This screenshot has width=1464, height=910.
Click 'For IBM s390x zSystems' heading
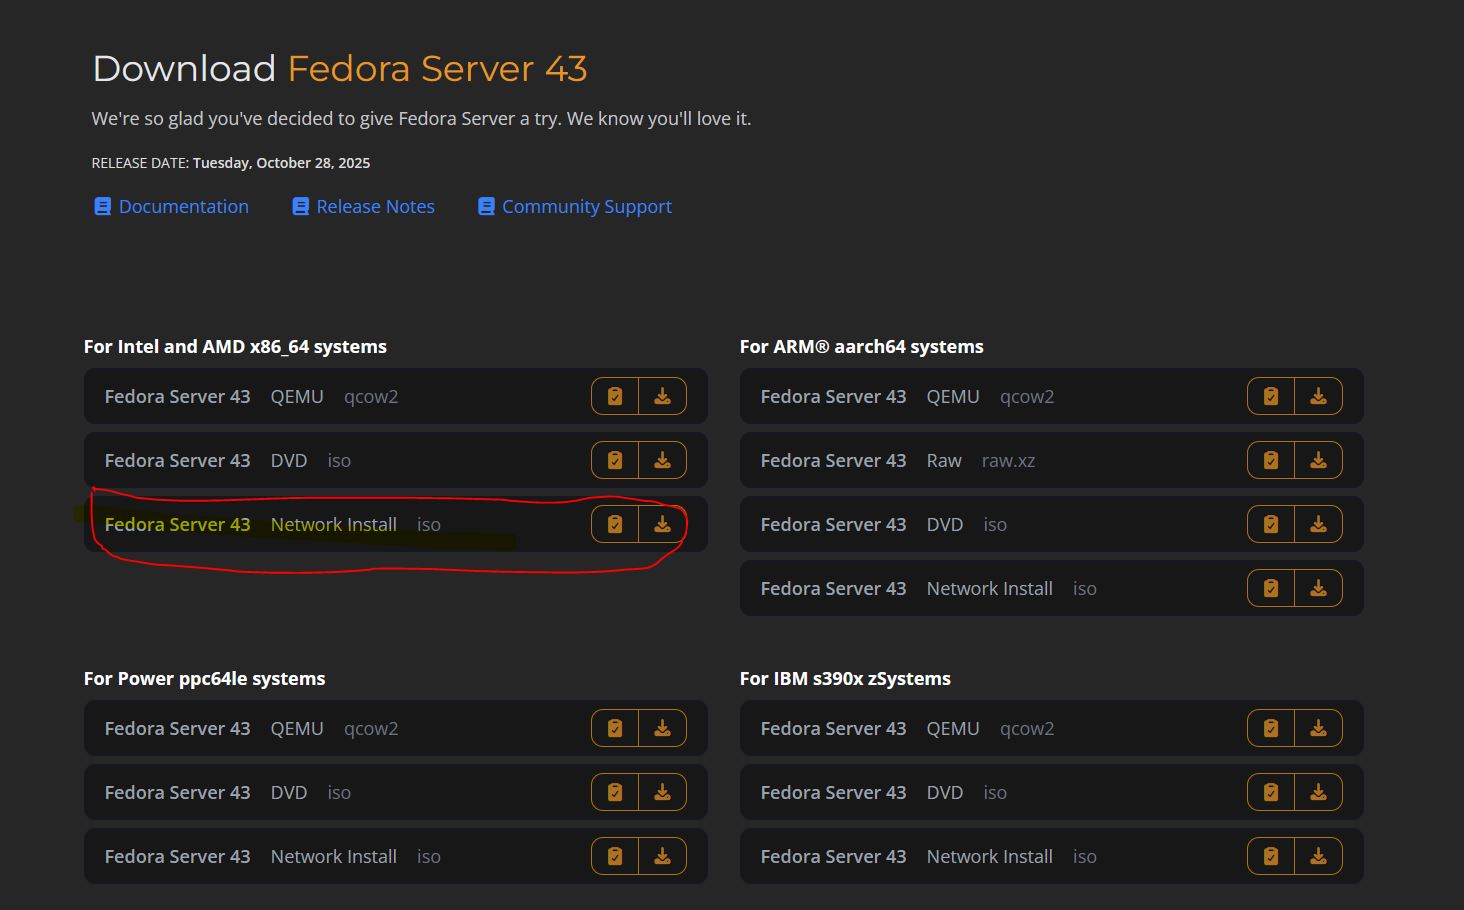pyautogui.click(x=845, y=679)
